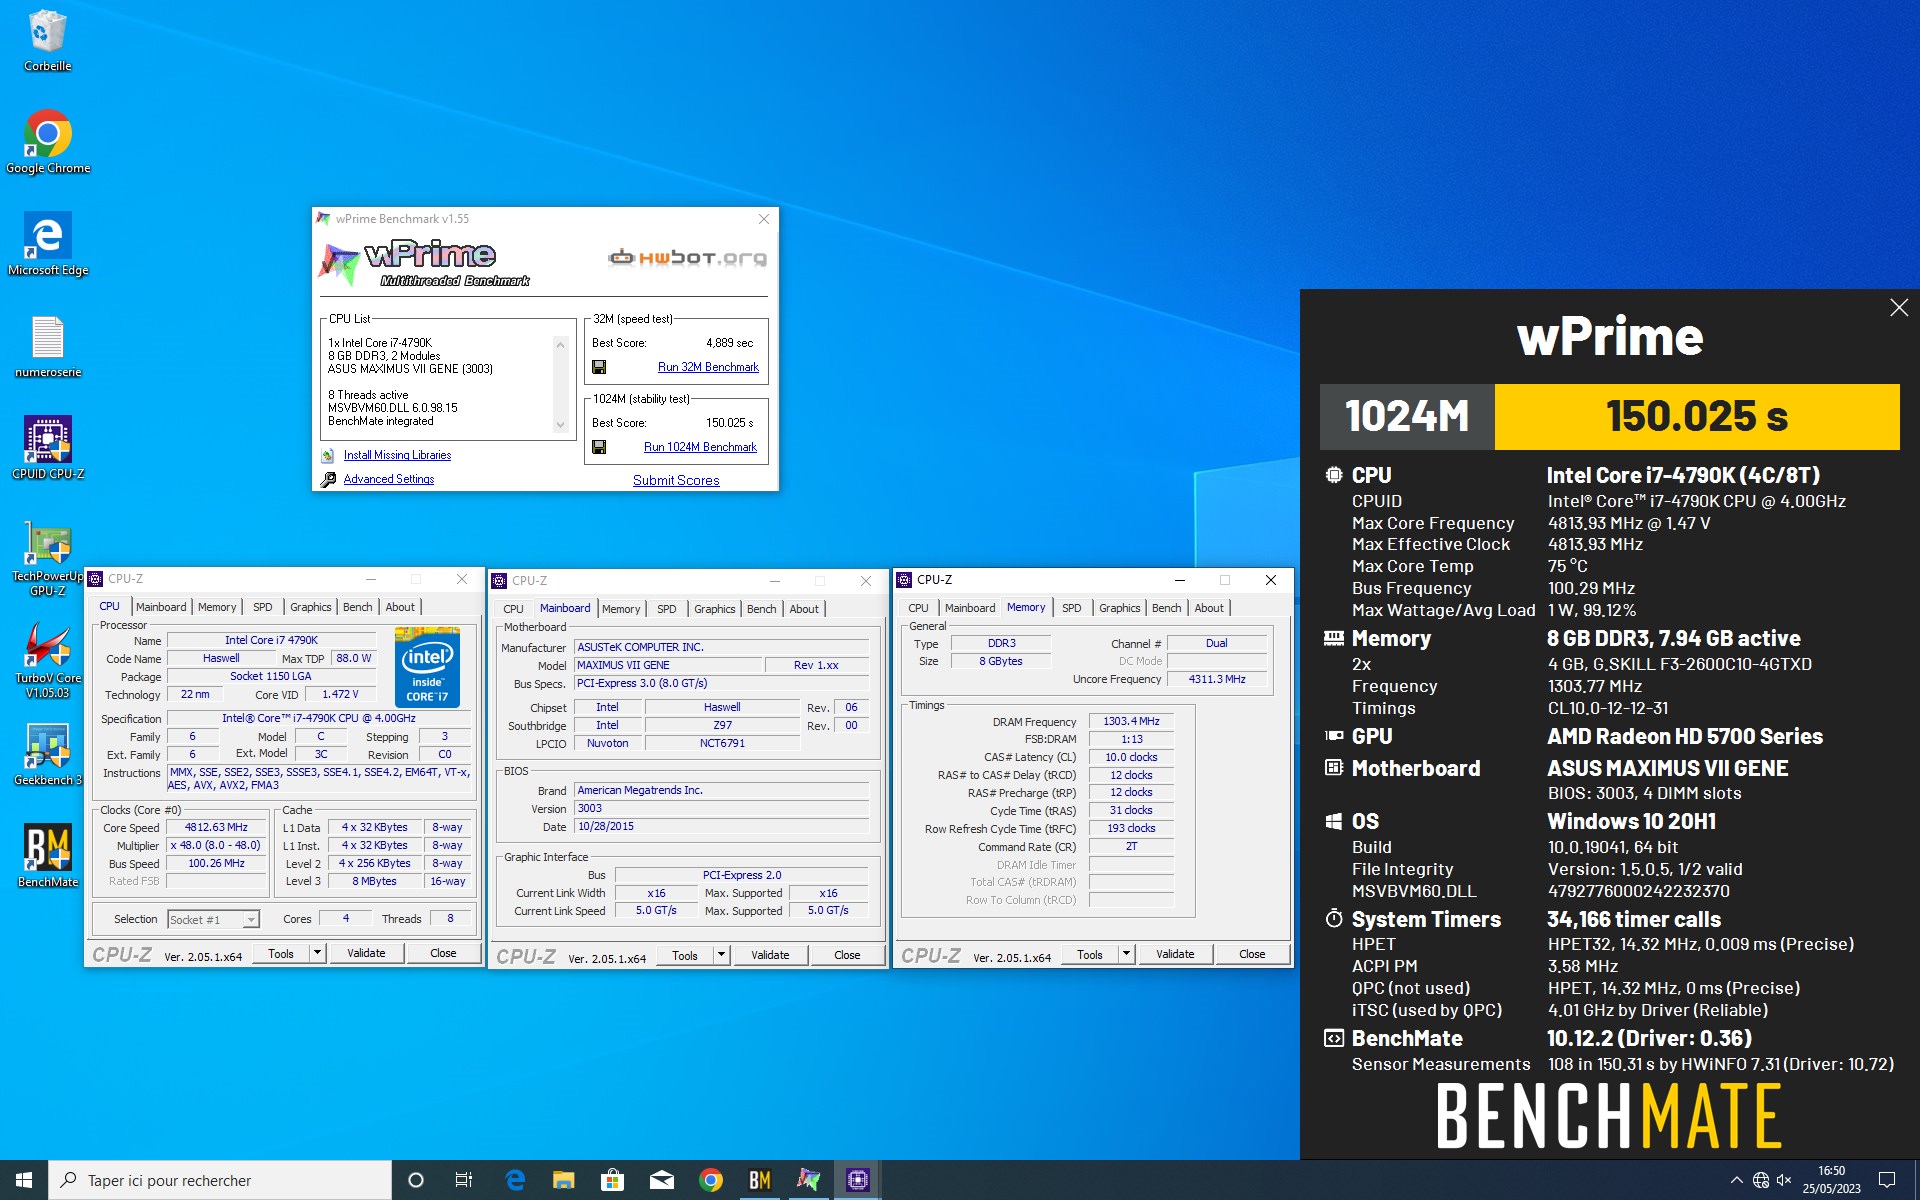Viewport: 1920px width, 1200px height.
Task: Open Mail app from the taskbar
Action: 661,1180
